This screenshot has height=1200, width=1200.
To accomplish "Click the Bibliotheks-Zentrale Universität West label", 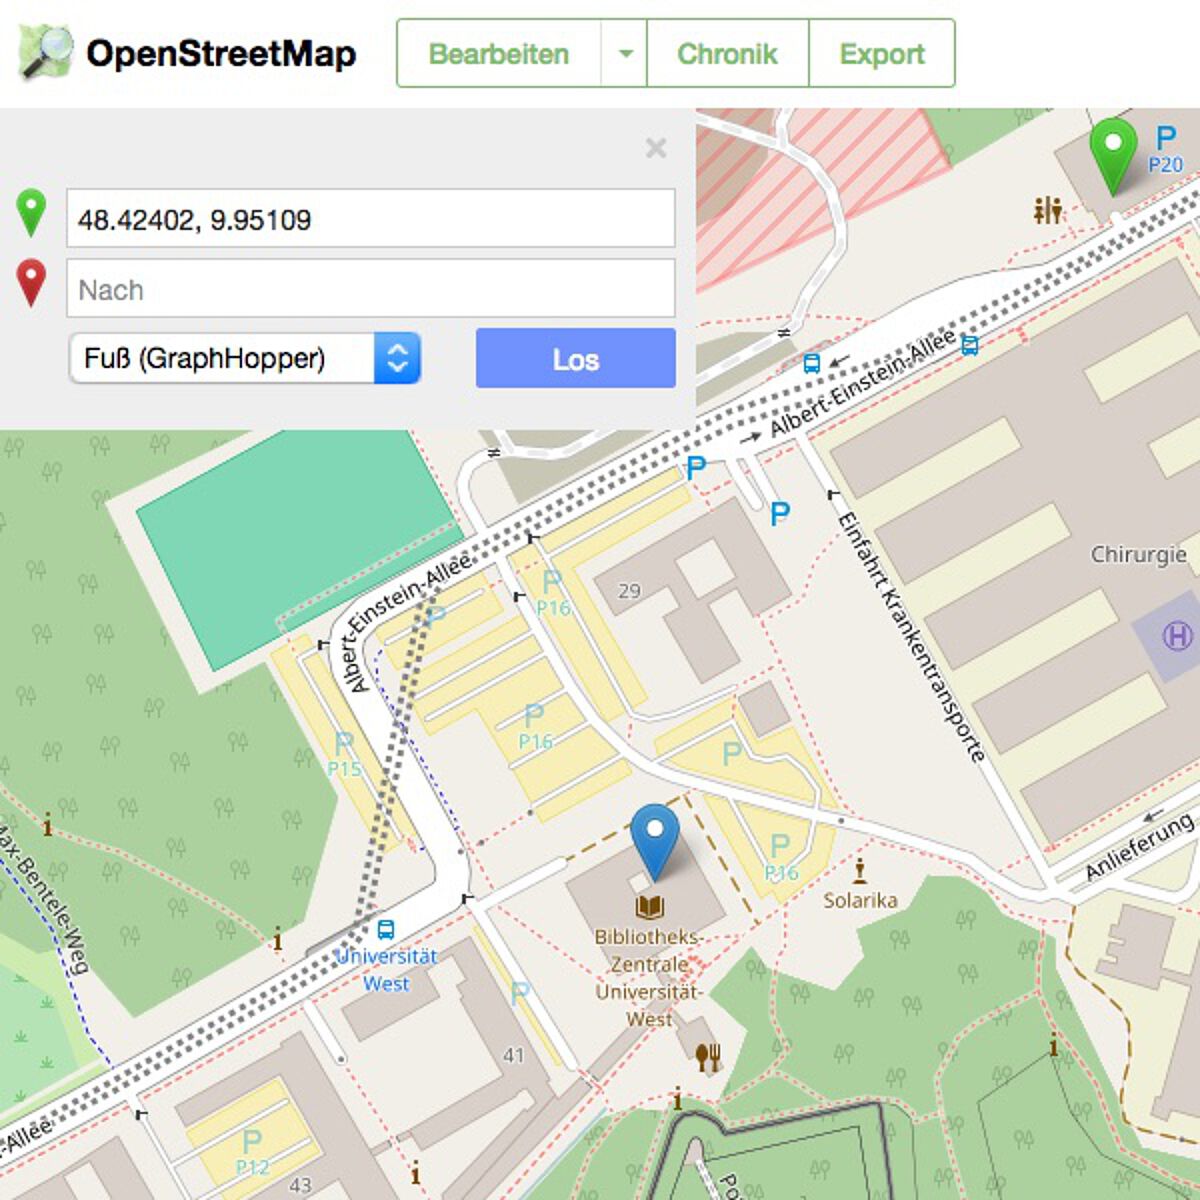I will [649, 978].
